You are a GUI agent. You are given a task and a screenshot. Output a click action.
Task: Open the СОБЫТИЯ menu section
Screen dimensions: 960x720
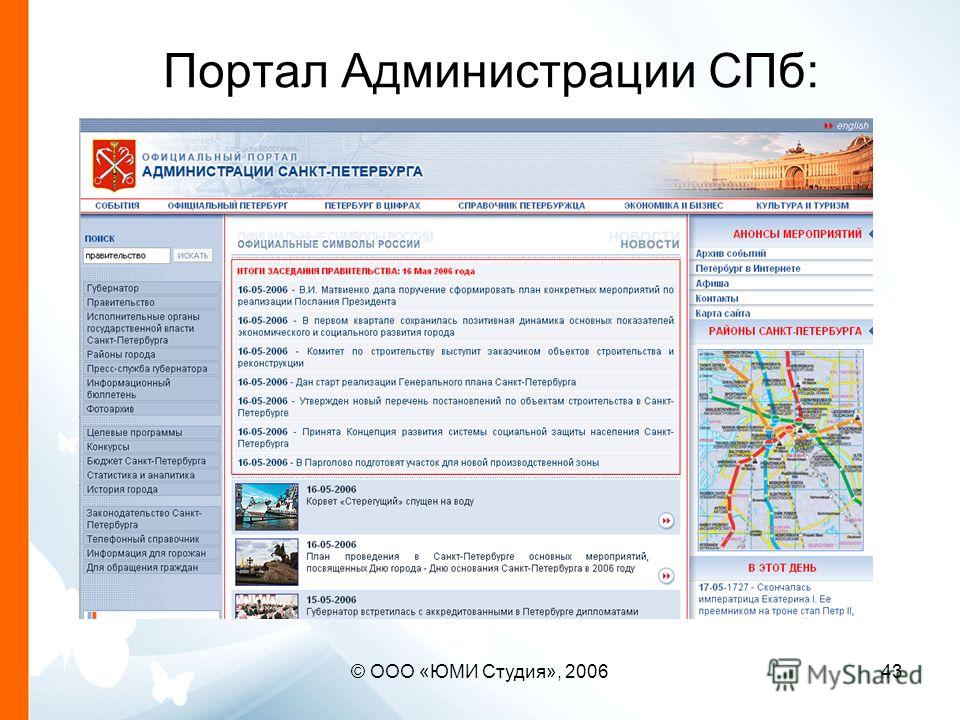pyautogui.click(x=117, y=206)
